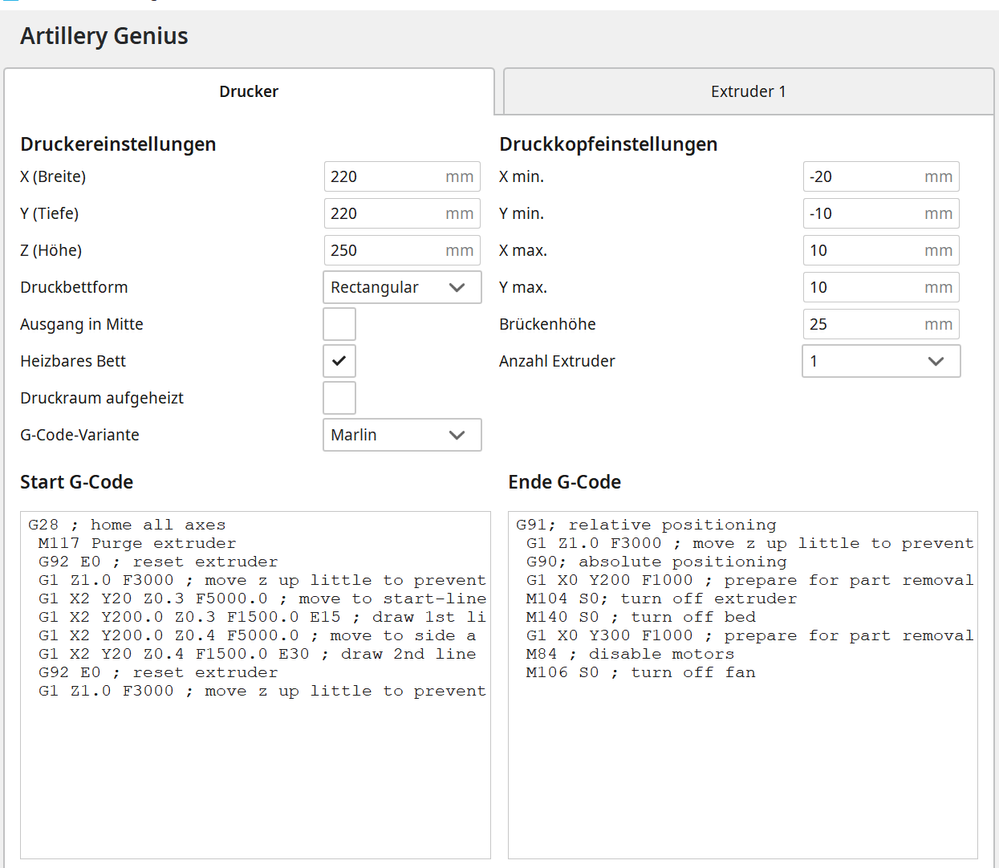Click the Y max. input field
The image size is (999, 868).
881,287
